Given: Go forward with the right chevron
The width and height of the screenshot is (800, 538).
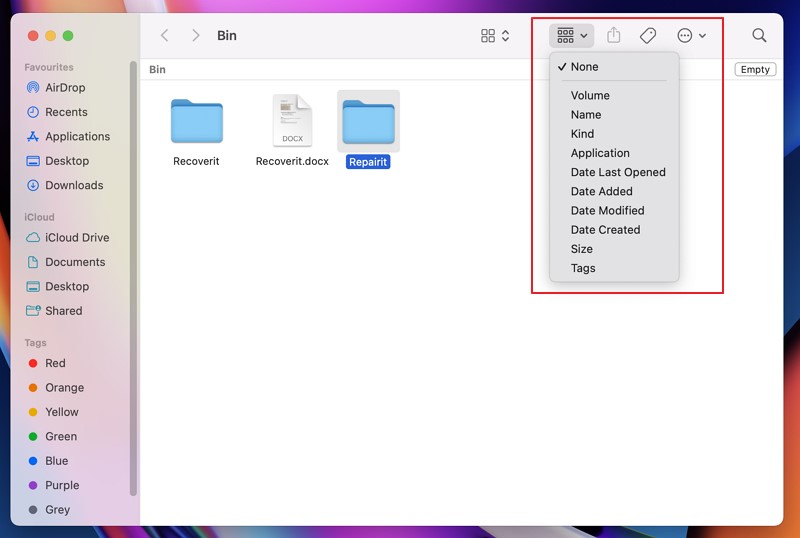Looking at the screenshot, I should point(195,36).
